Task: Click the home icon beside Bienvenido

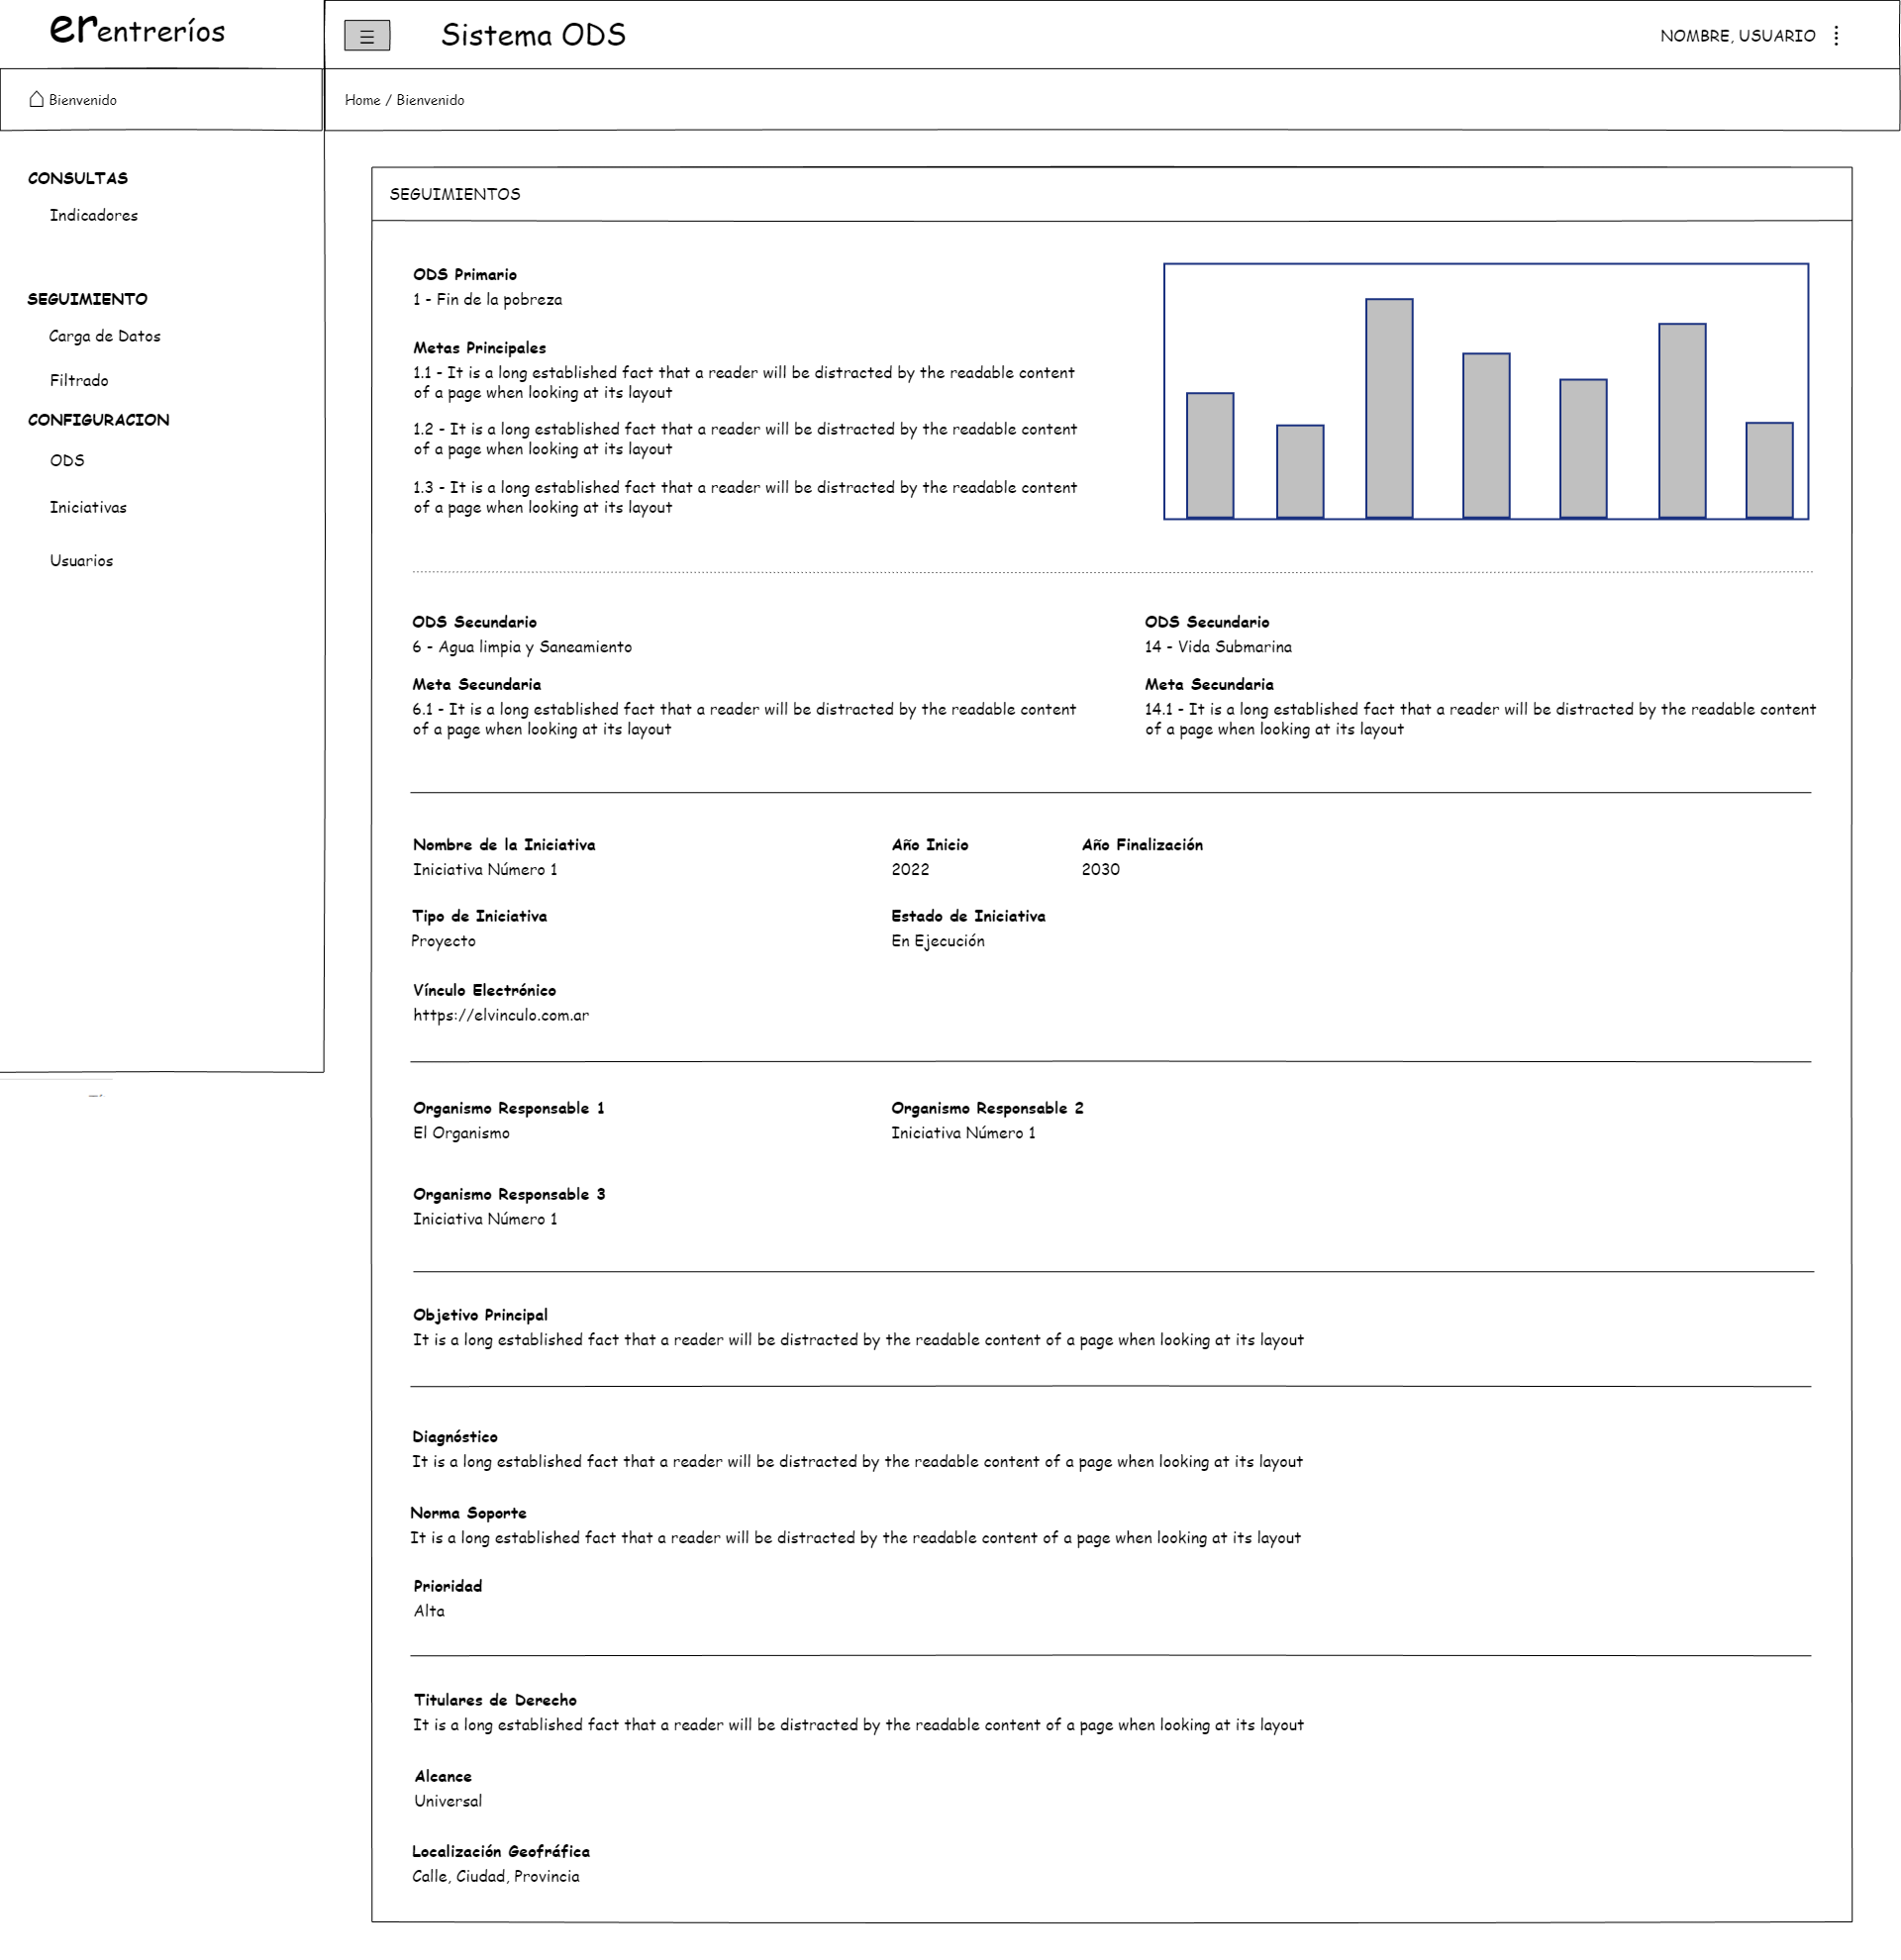Action: (37, 99)
